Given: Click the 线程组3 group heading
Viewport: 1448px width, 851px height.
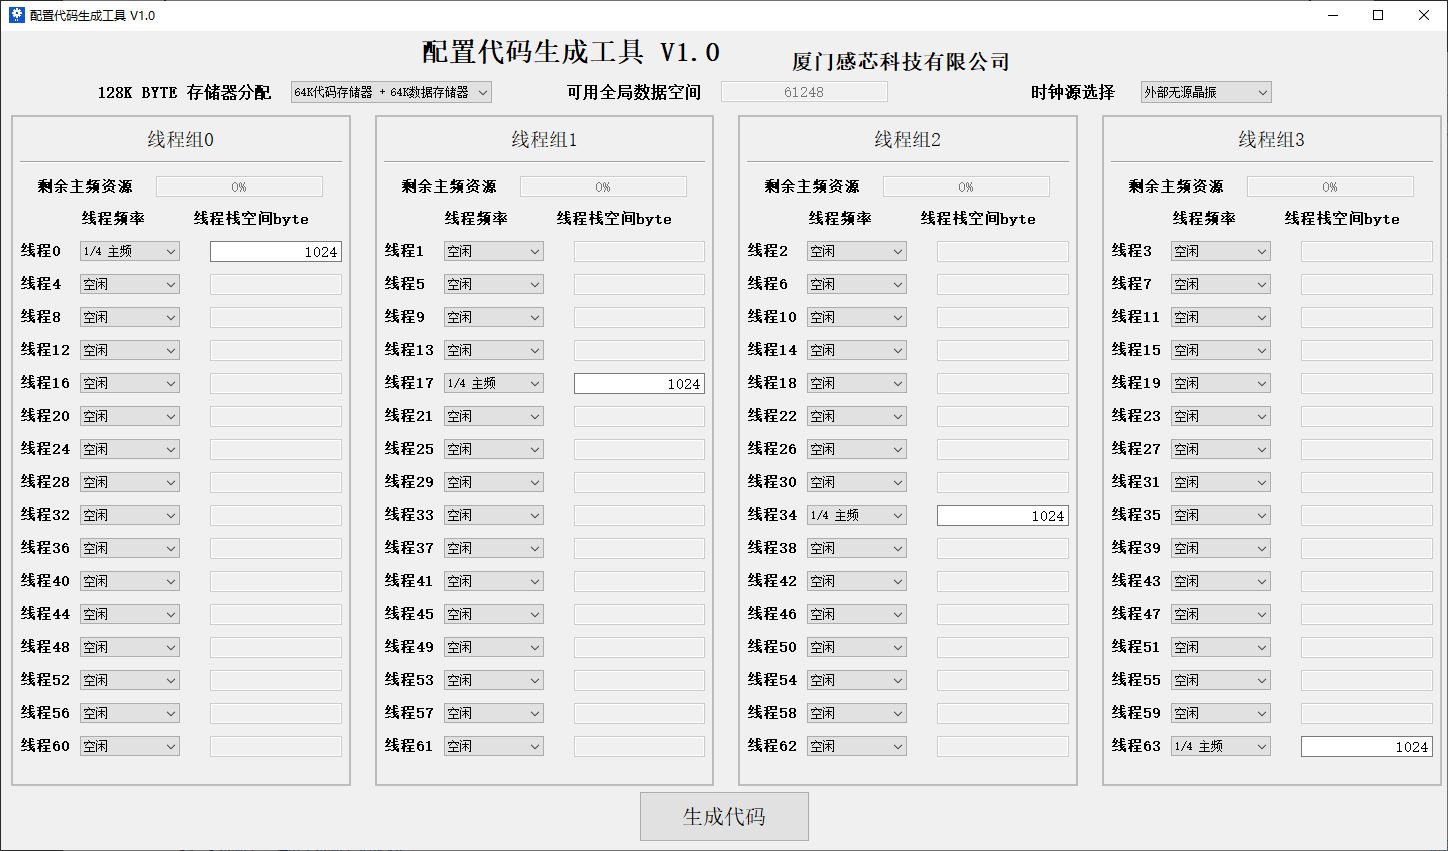Looking at the screenshot, I should click(1271, 140).
